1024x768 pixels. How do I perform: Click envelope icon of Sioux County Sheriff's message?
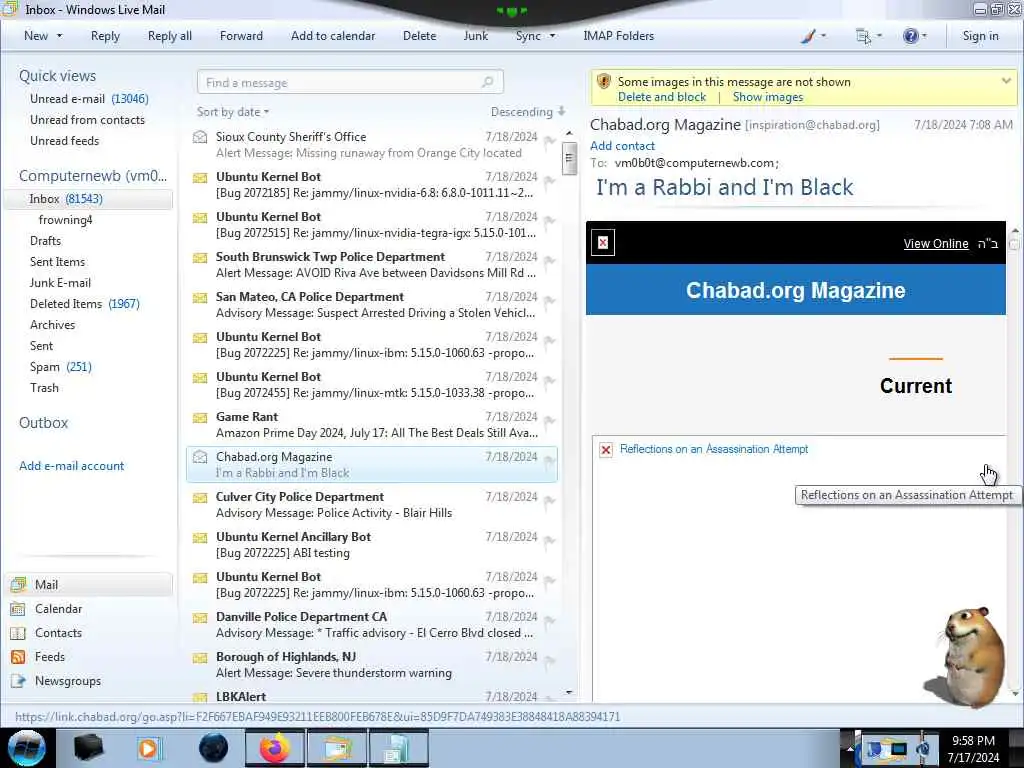click(x=200, y=137)
